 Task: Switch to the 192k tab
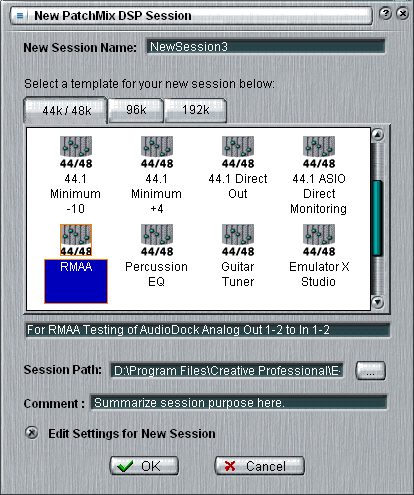(x=196, y=110)
